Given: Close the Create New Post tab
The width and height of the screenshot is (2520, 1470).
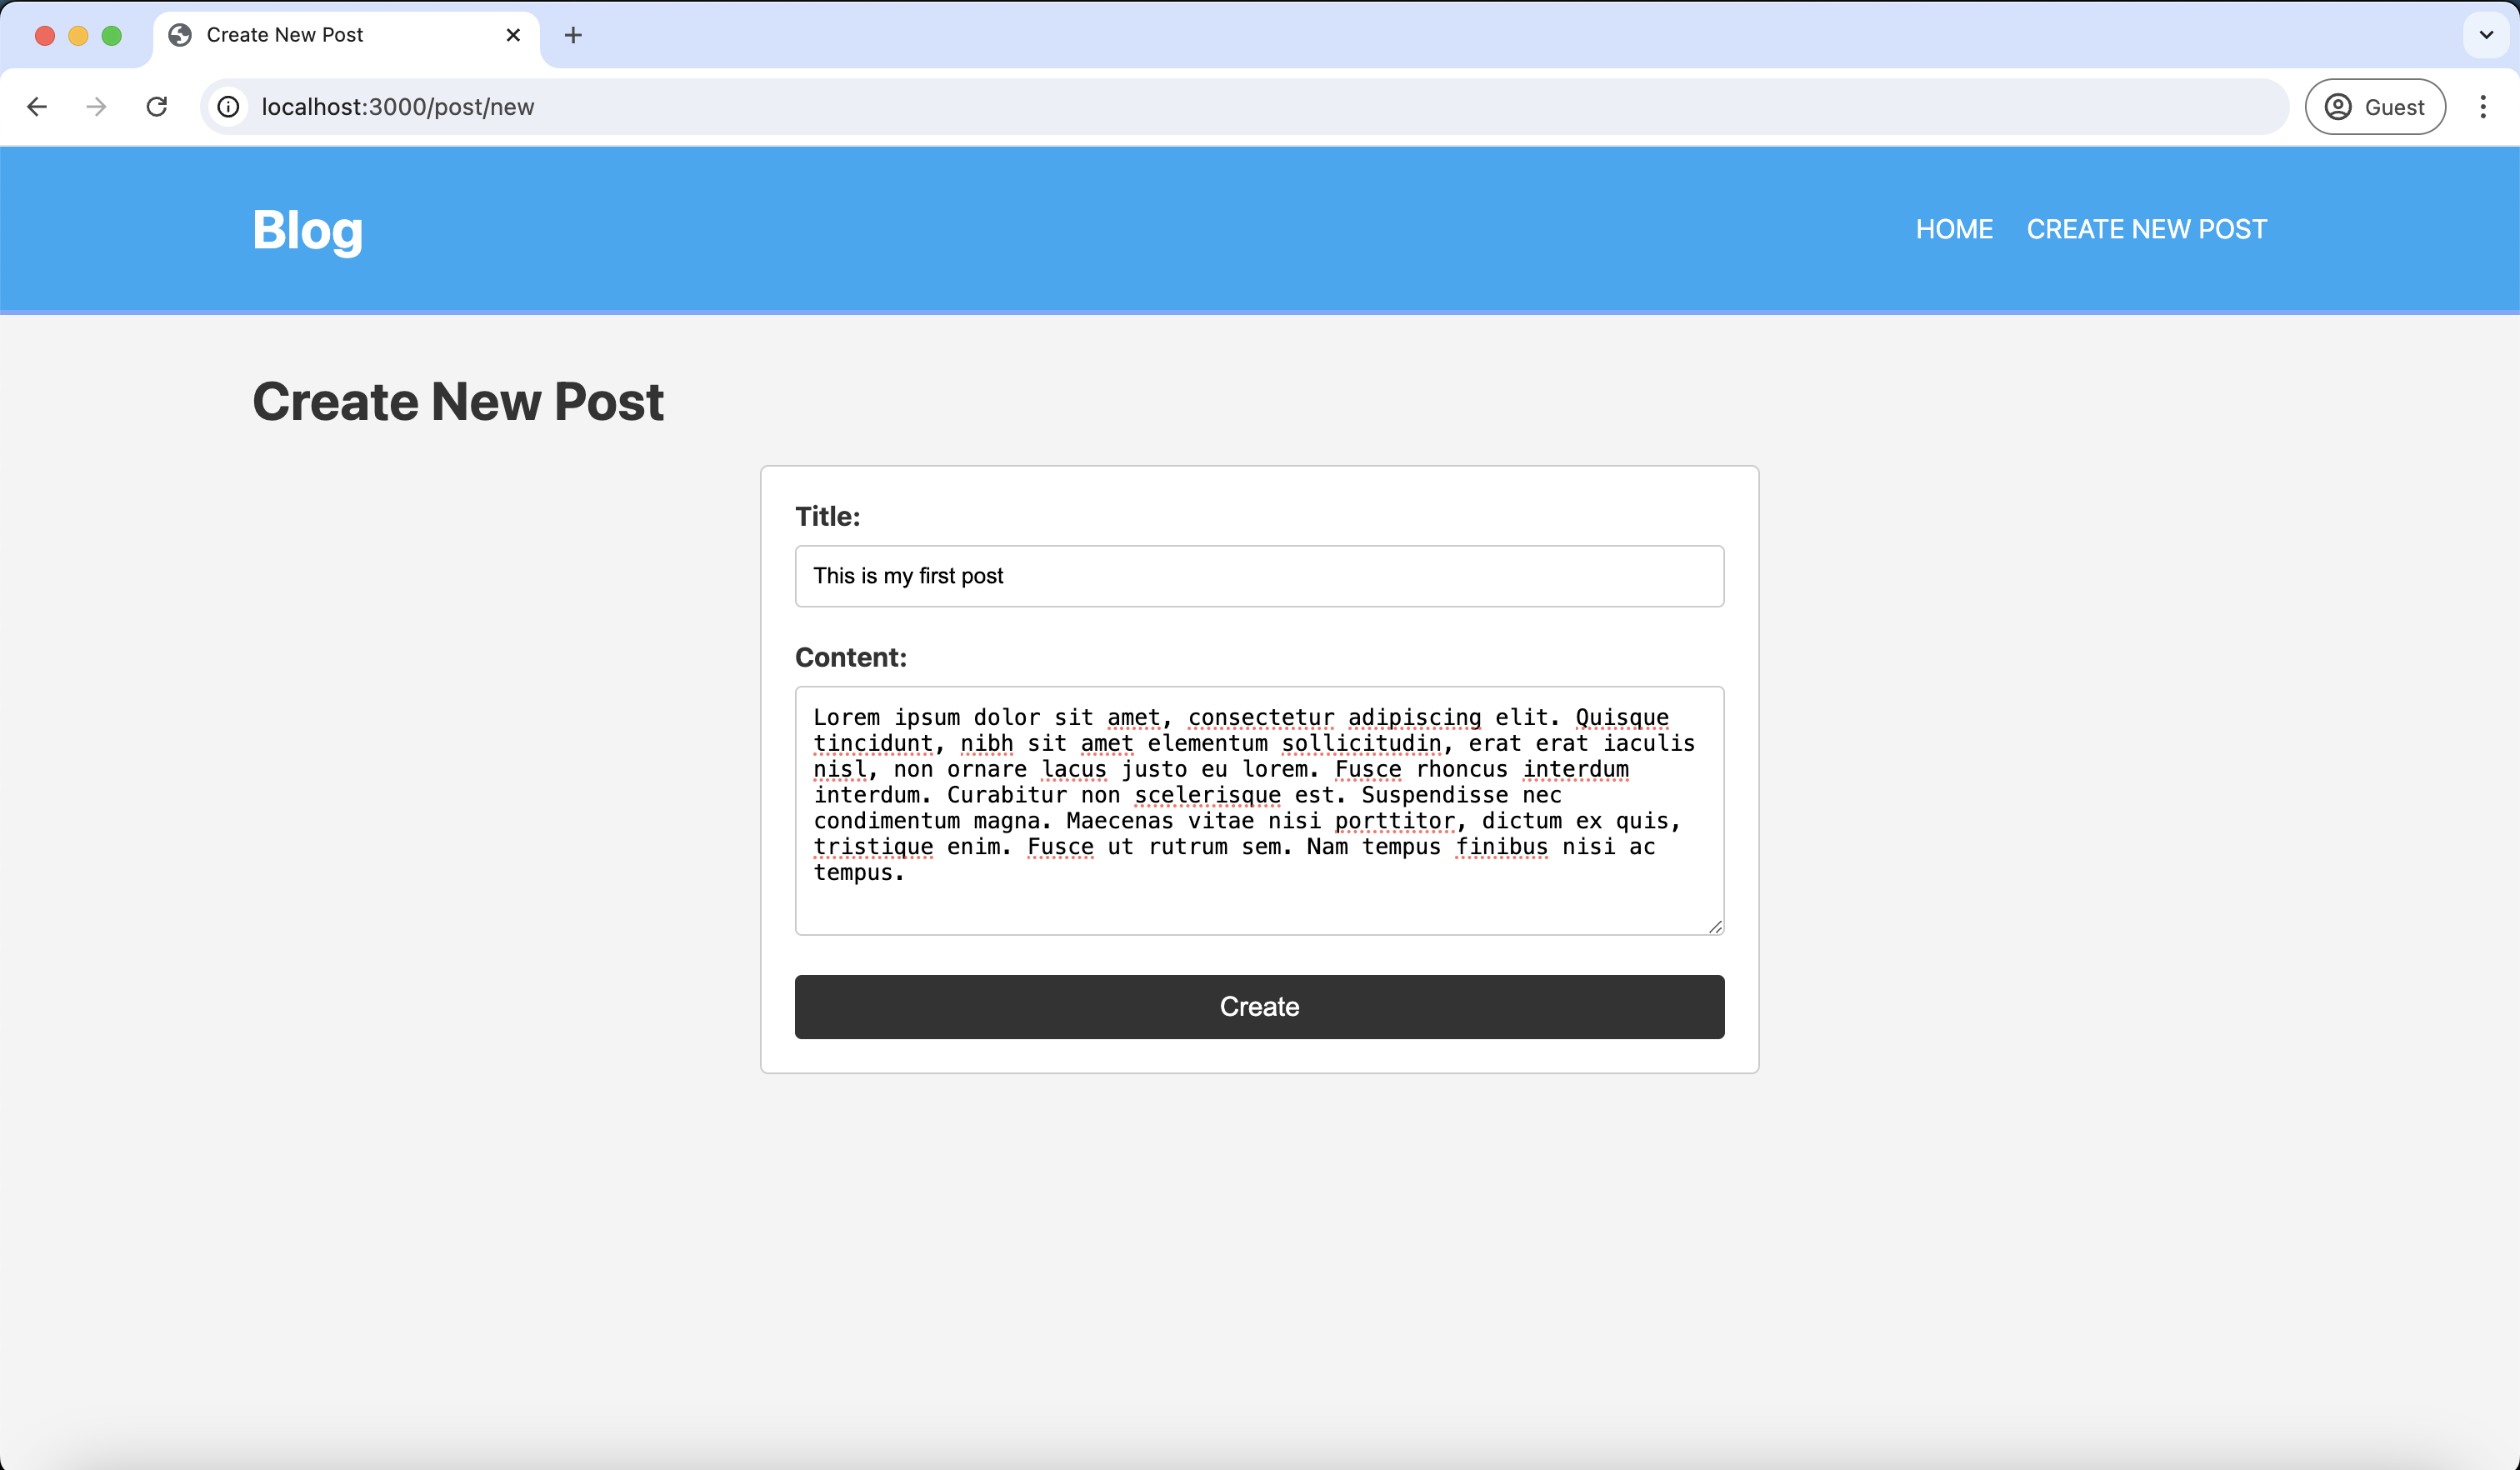Looking at the screenshot, I should [x=513, y=35].
